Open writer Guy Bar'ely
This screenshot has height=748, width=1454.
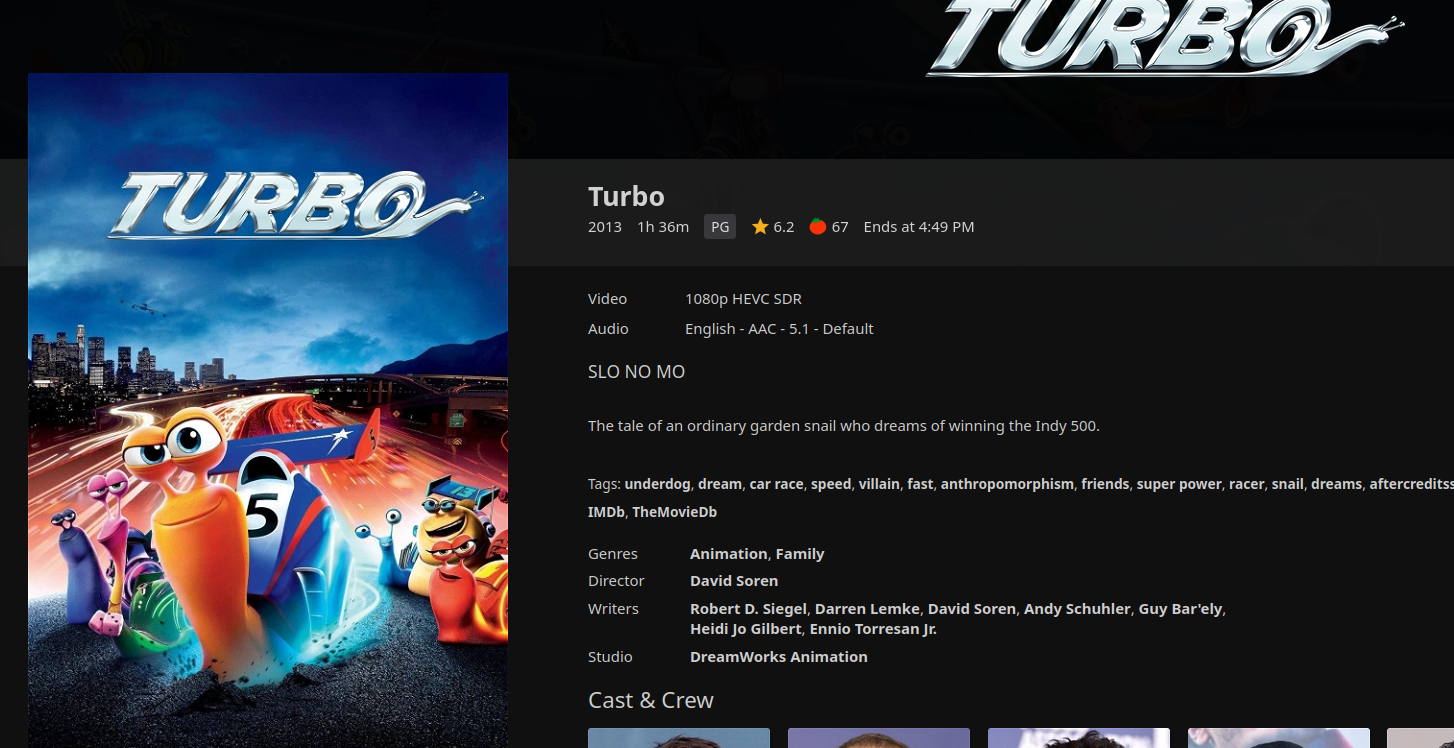click(x=1180, y=609)
